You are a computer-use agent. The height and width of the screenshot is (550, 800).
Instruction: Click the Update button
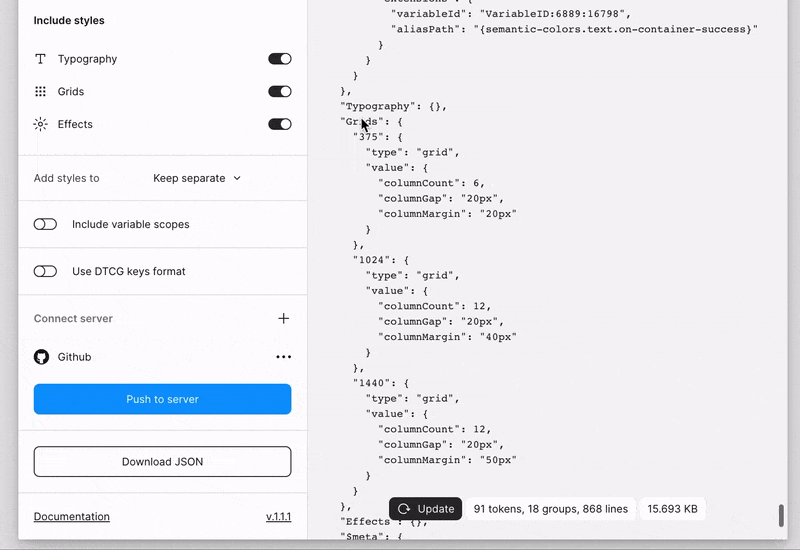[426, 509]
